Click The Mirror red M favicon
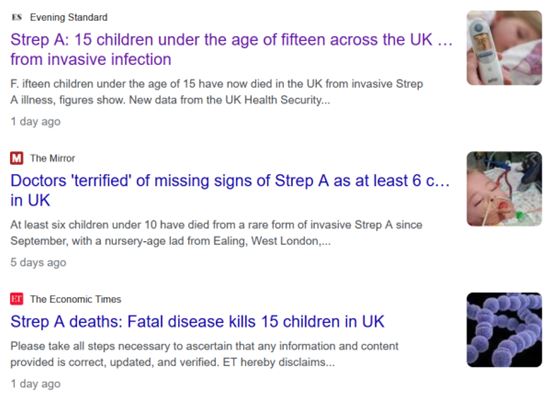The width and height of the screenshot is (557, 406). tap(17, 158)
